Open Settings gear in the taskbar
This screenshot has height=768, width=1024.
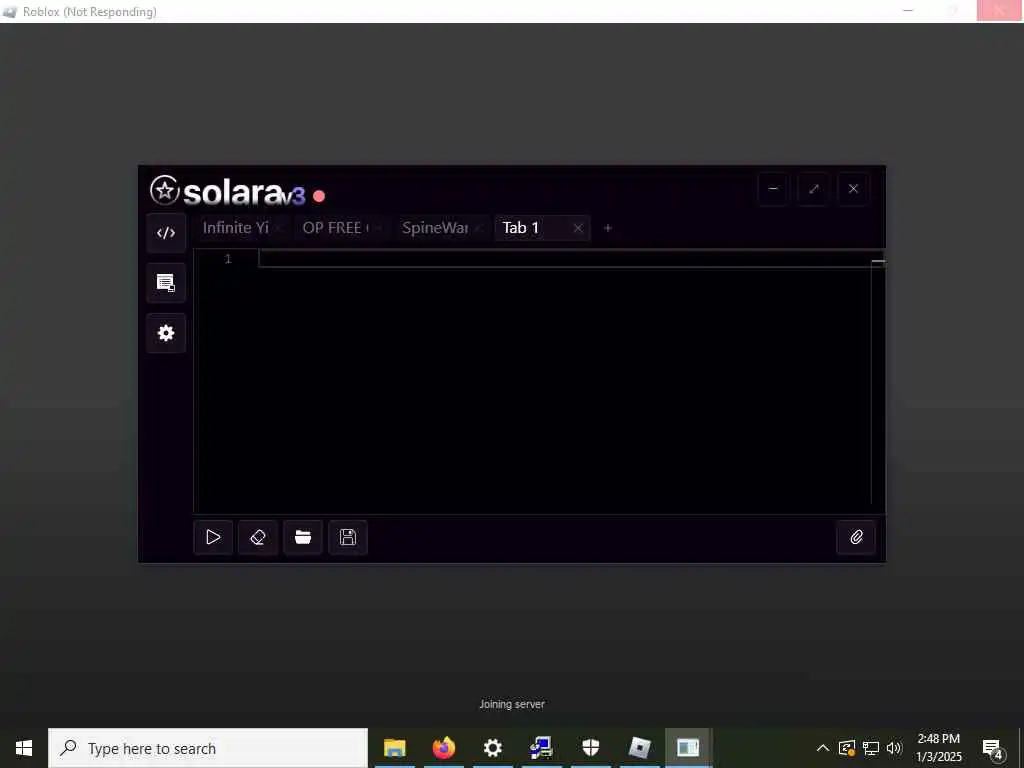pos(492,748)
